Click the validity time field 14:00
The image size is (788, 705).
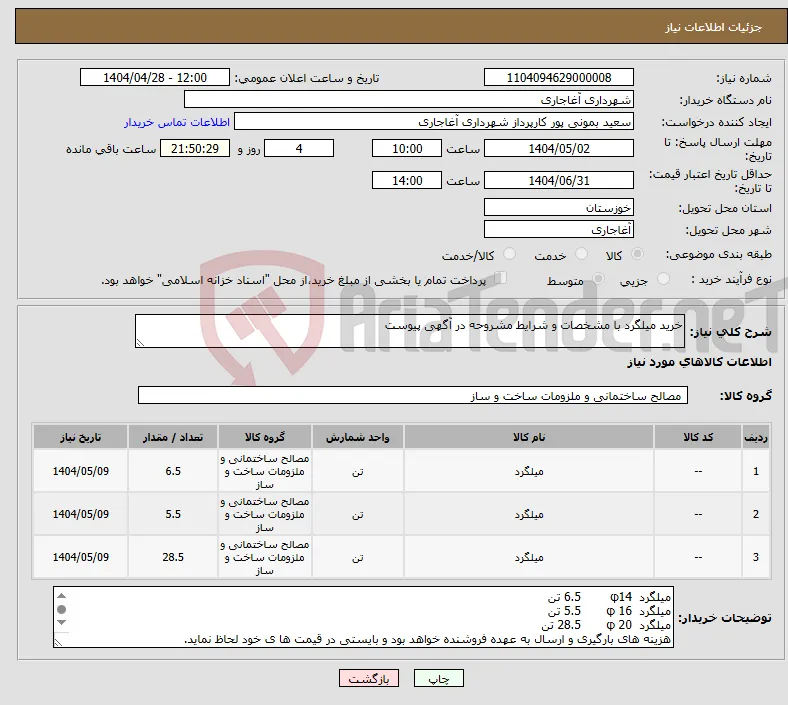pos(407,180)
